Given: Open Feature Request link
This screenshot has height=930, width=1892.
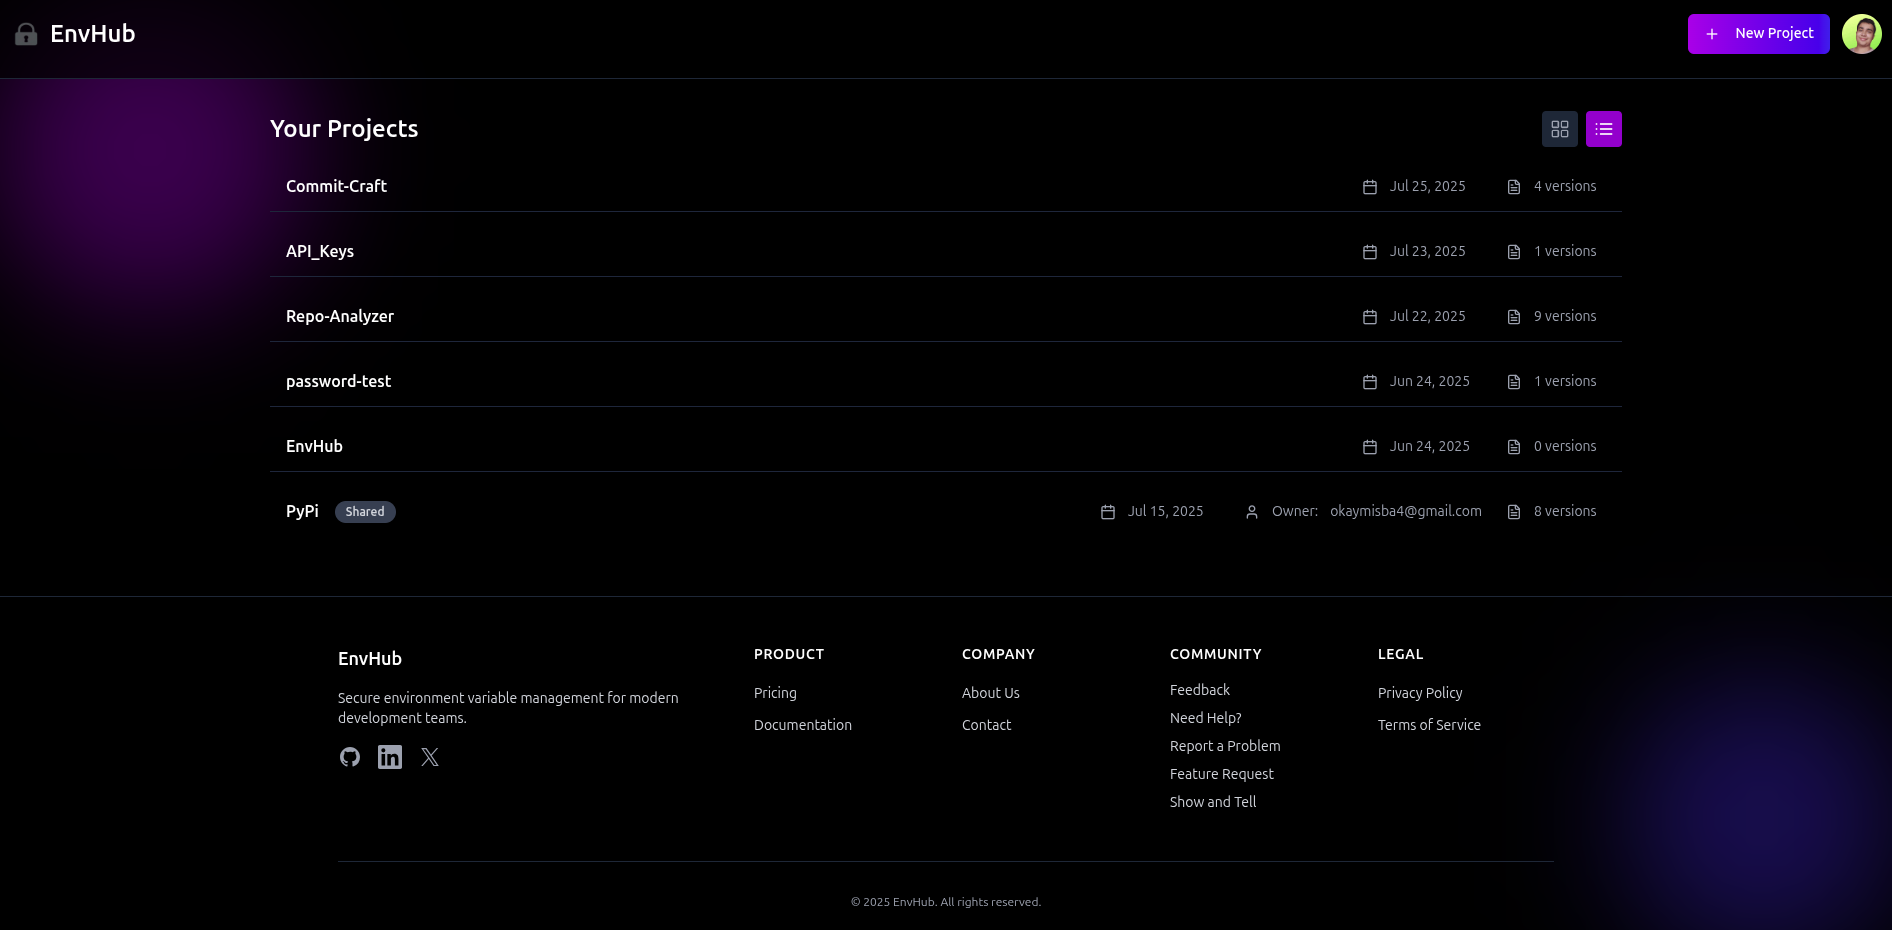Looking at the screenshot, I should click(1222, 774).
